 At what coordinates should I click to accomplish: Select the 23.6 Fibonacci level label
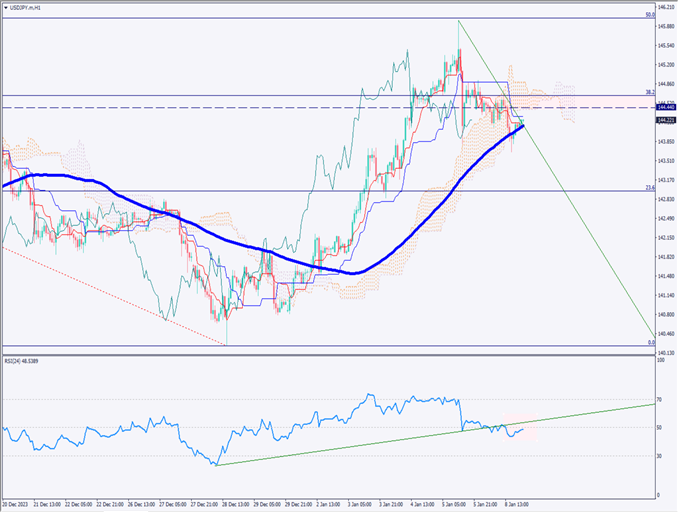click(x=649, y=187)
